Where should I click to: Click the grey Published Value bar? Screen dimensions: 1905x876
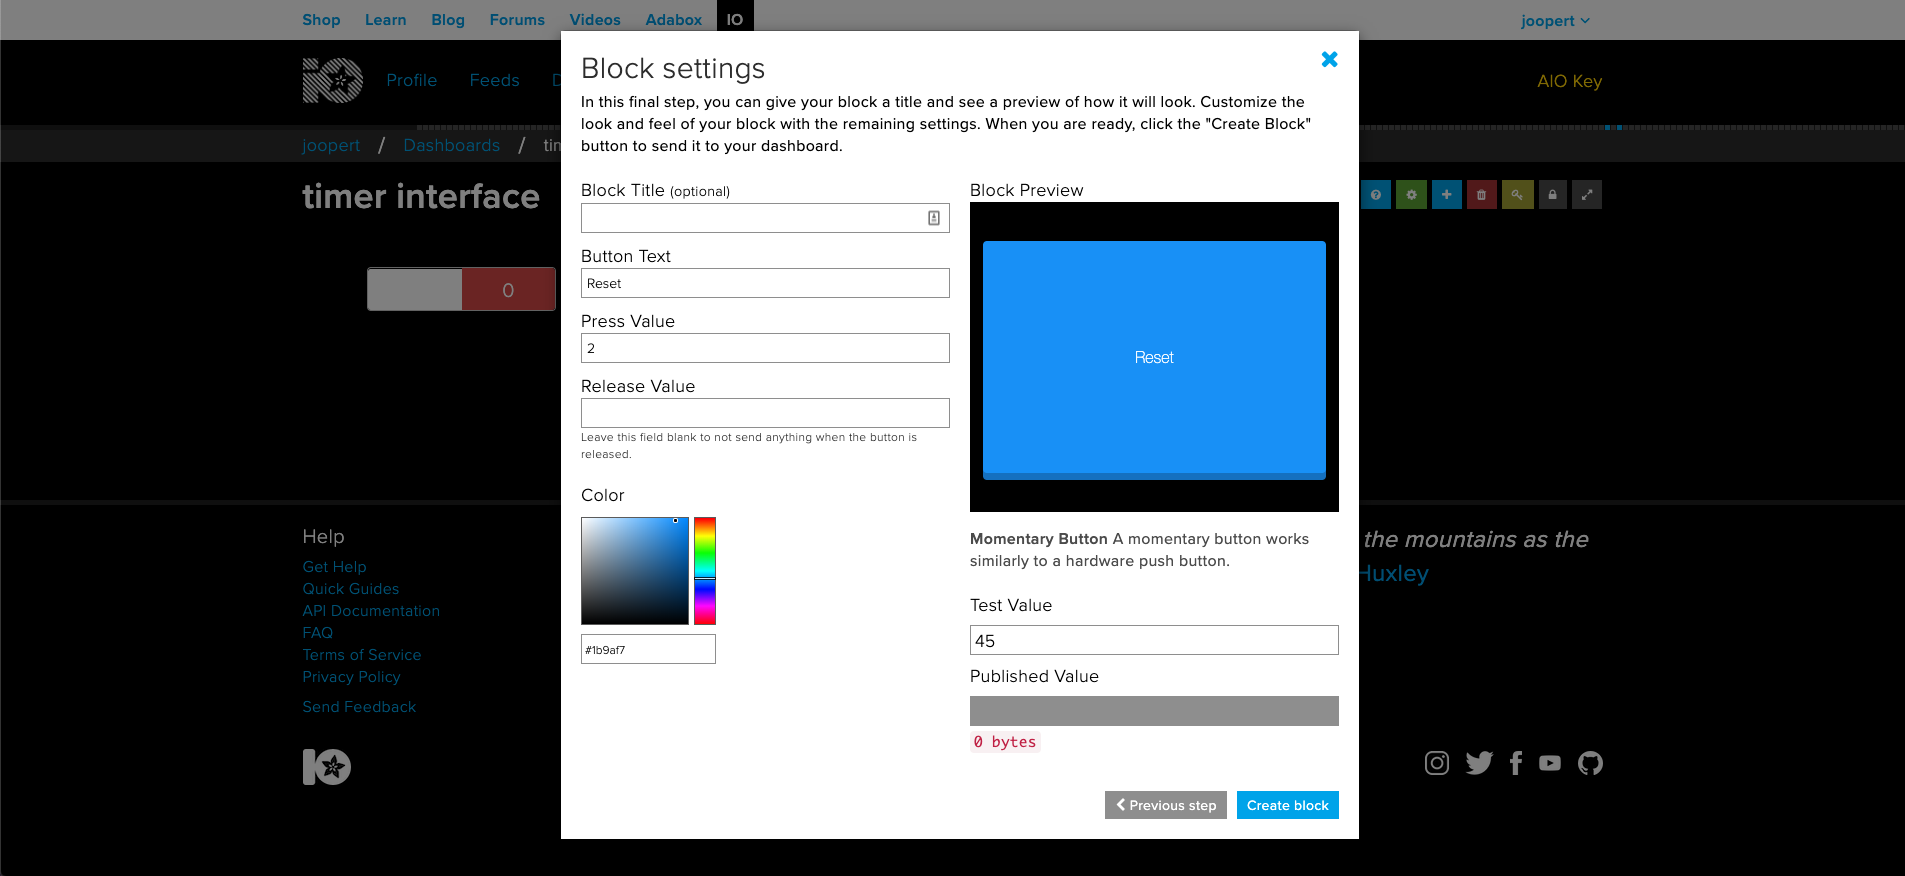pyautogui.click(x=1154, y=711)
